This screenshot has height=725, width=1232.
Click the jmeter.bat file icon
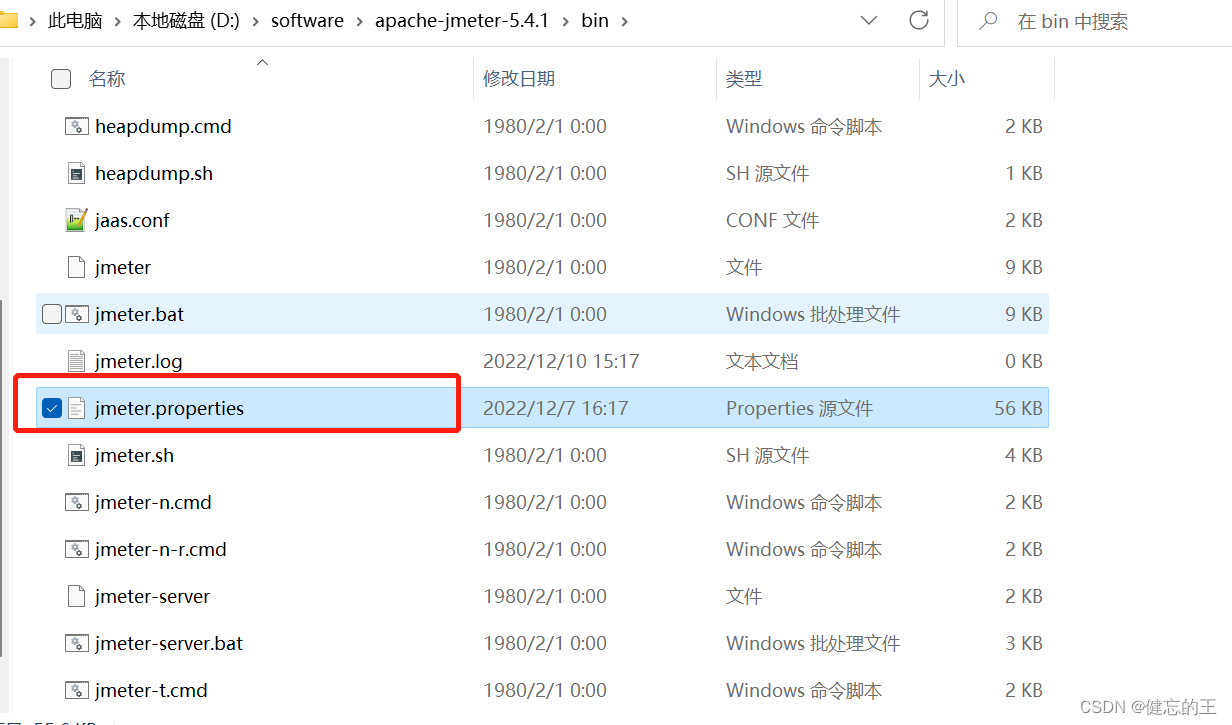point(77,314)
